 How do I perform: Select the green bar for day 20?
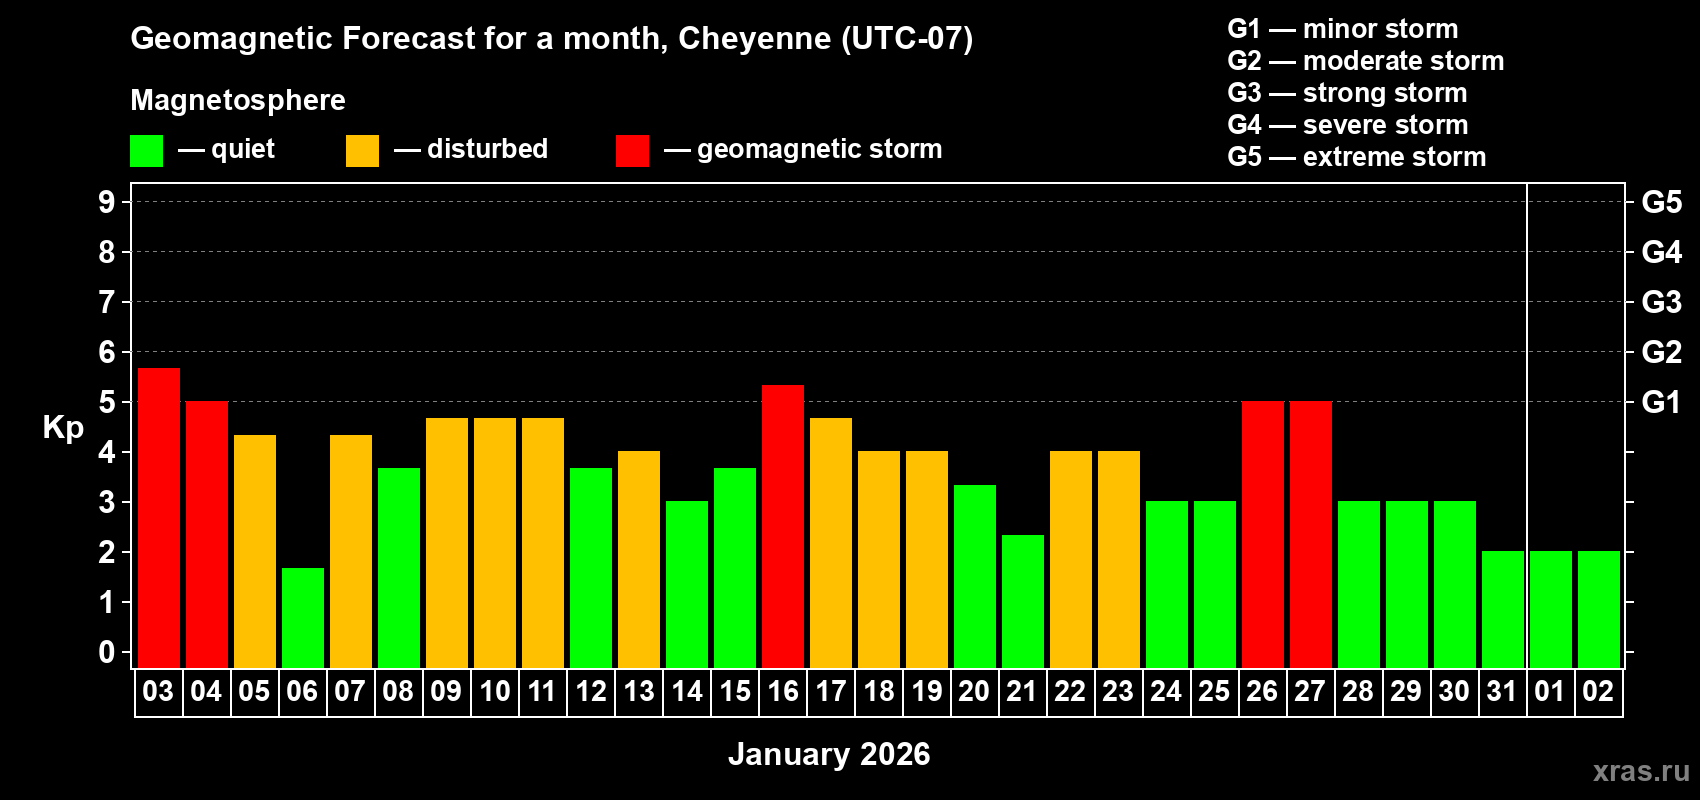(975, 576)
